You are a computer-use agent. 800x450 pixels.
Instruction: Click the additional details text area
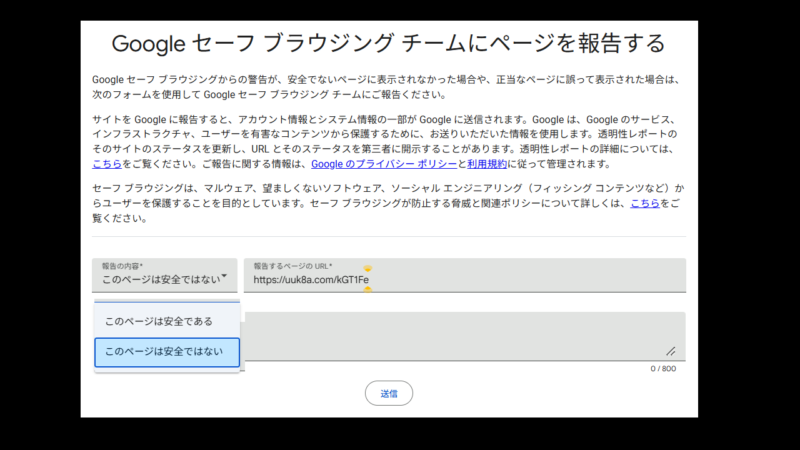pos(465,336)
